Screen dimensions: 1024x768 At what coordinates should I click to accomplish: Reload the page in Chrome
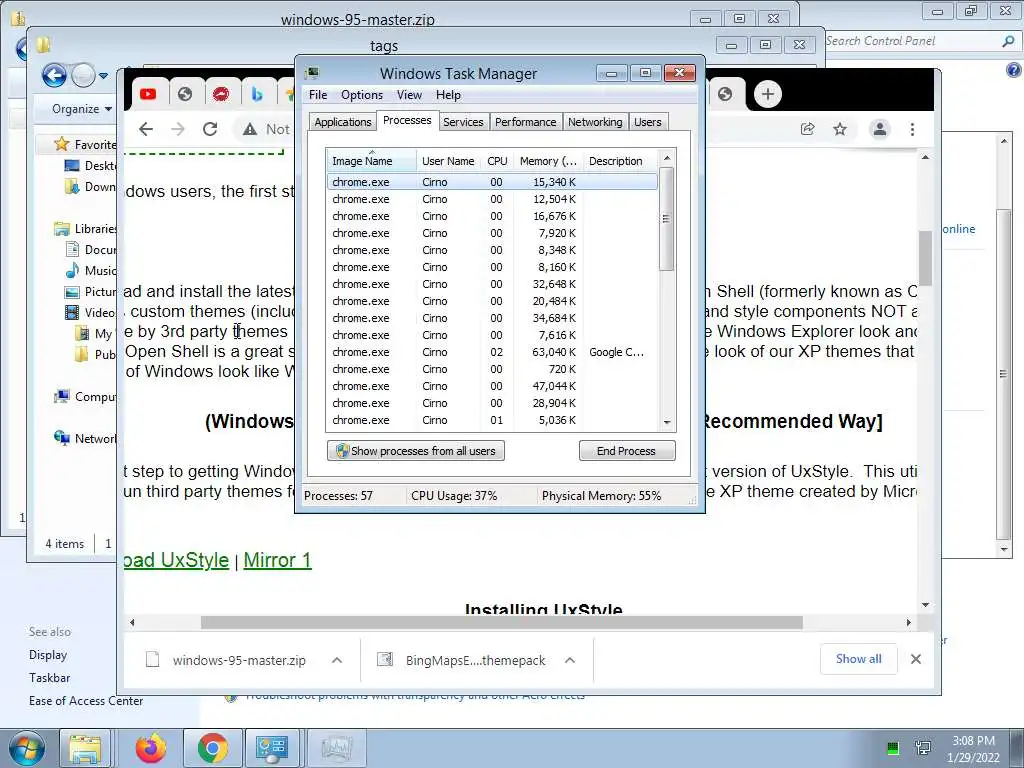point(210,129)
